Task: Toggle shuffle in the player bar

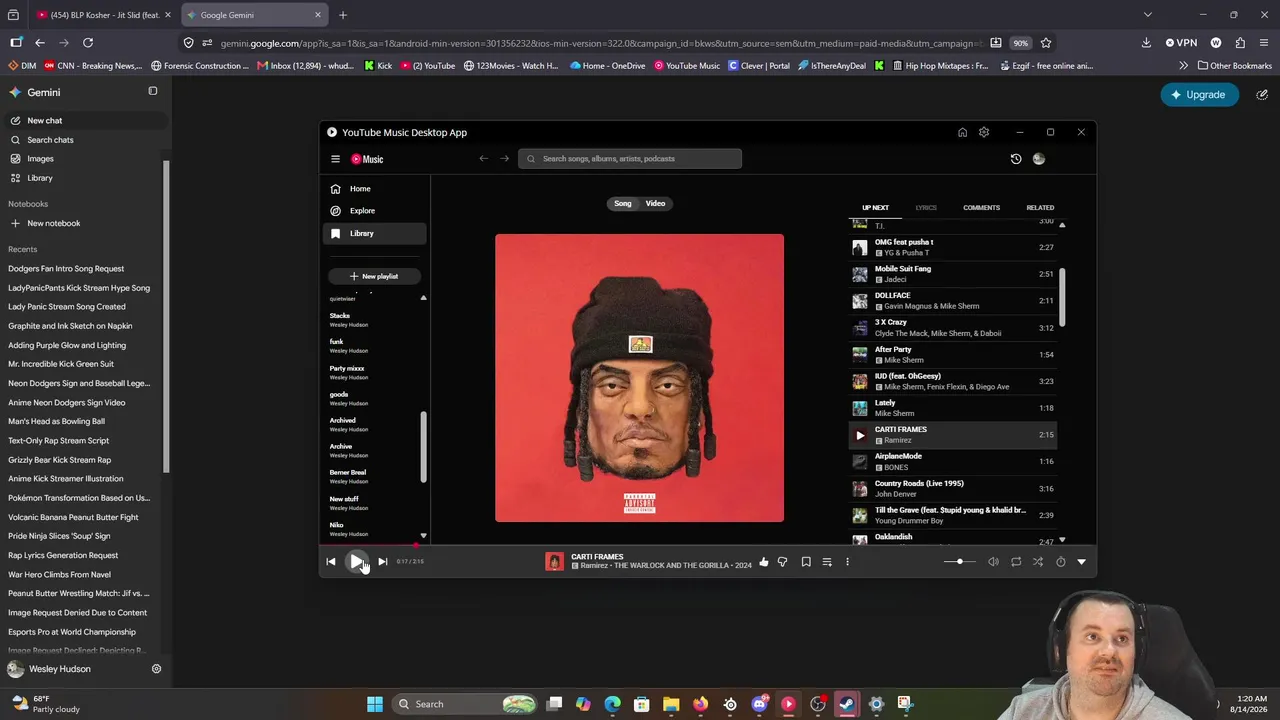Action: [1038, 562]
